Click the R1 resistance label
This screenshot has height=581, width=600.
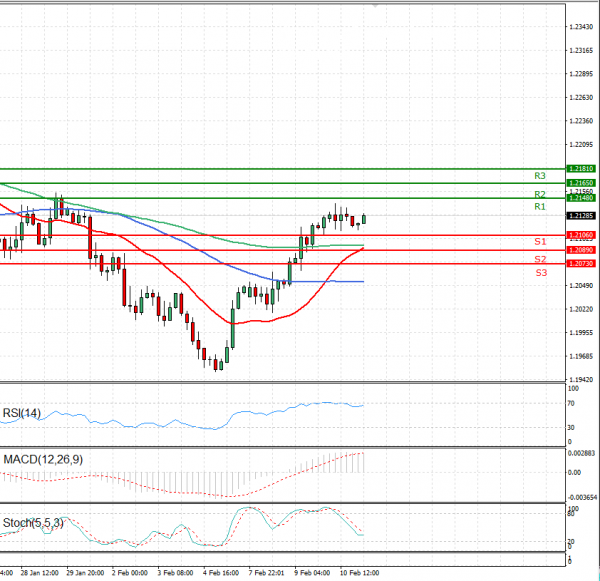(x=540, y=207)
